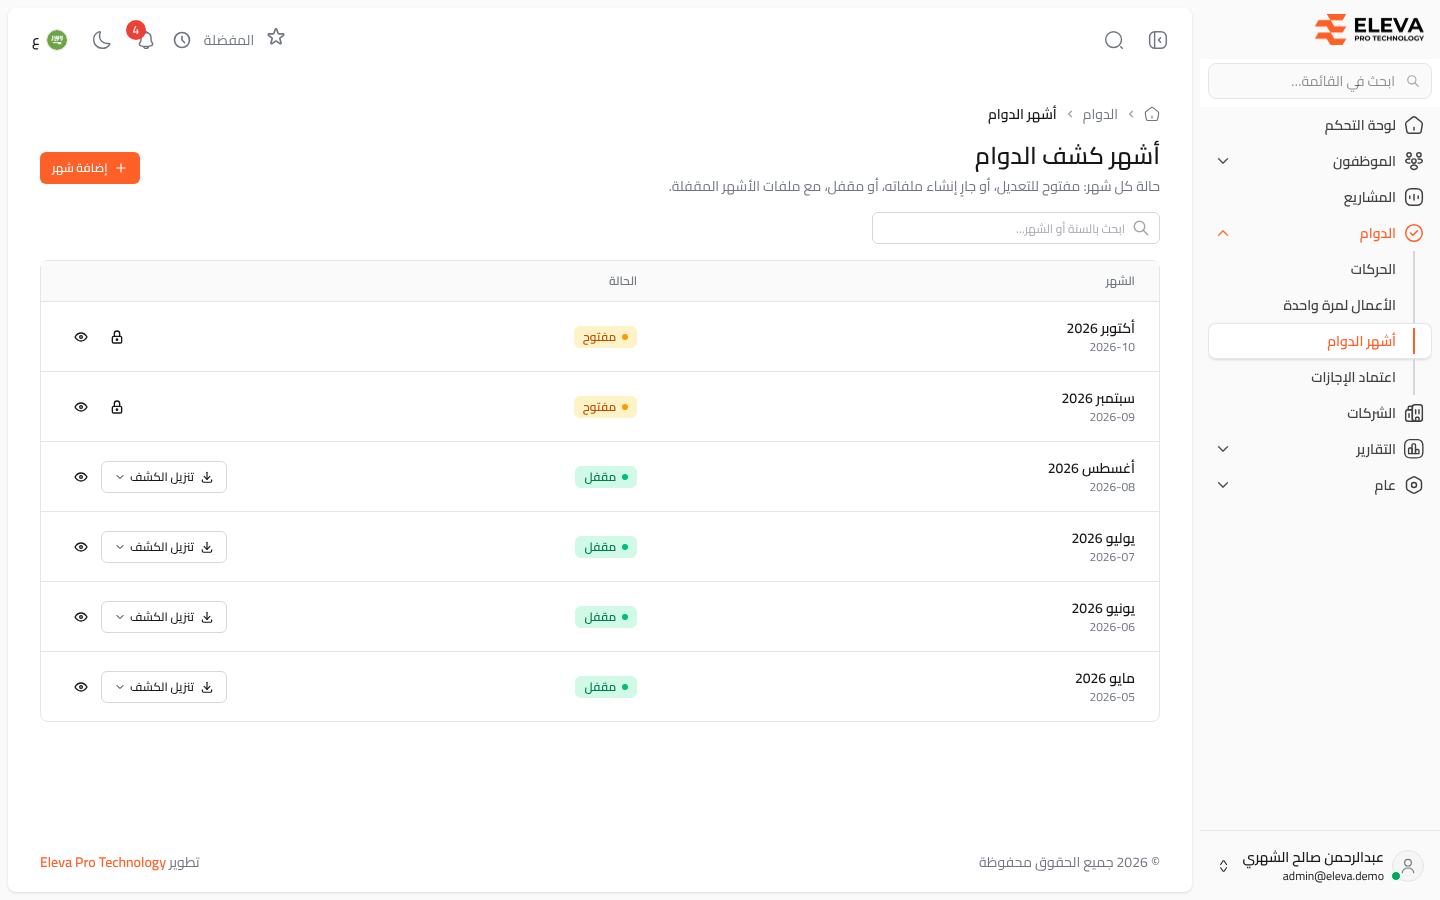Open the user account switcher chevrons
Image resolution: width=1440 pixels, height=900 pixels.
point(1223,866)
